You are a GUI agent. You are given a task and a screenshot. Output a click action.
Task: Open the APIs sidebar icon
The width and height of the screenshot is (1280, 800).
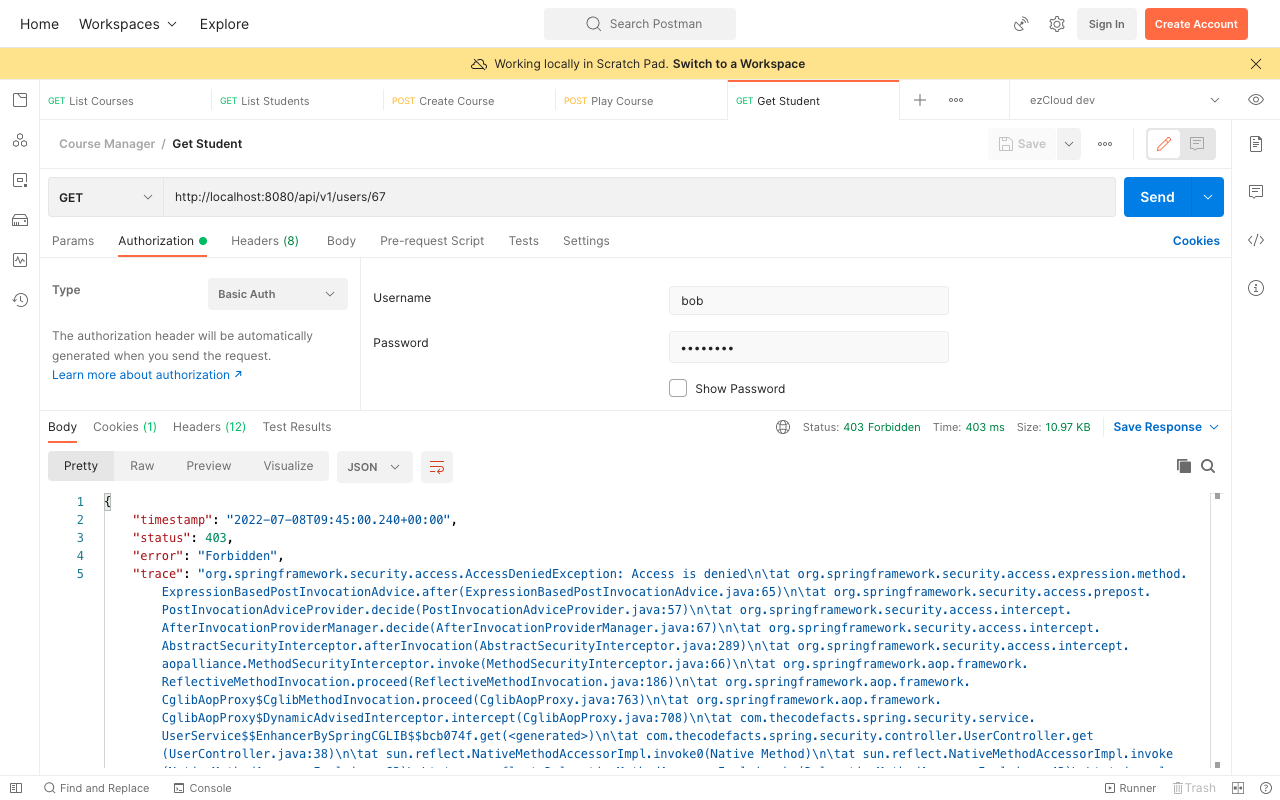coord(20,140)
